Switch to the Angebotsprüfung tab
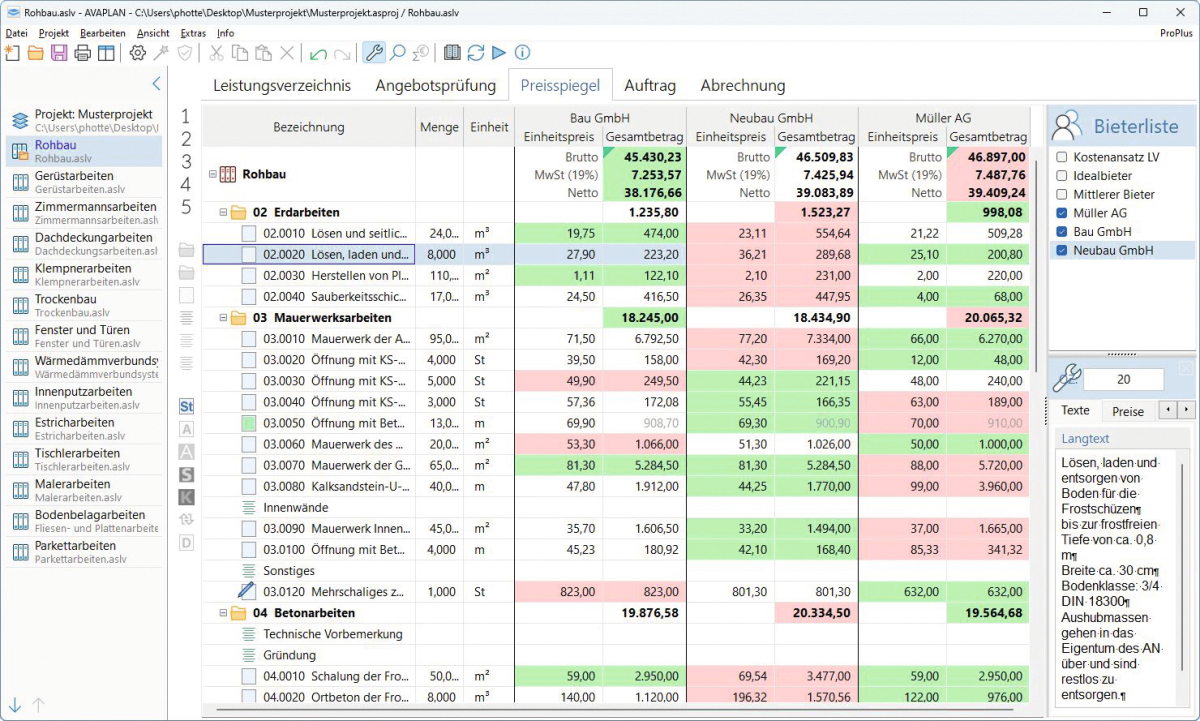Image resolution: width=1200 pixels, height=721 pixels. (x=435, y=86)
